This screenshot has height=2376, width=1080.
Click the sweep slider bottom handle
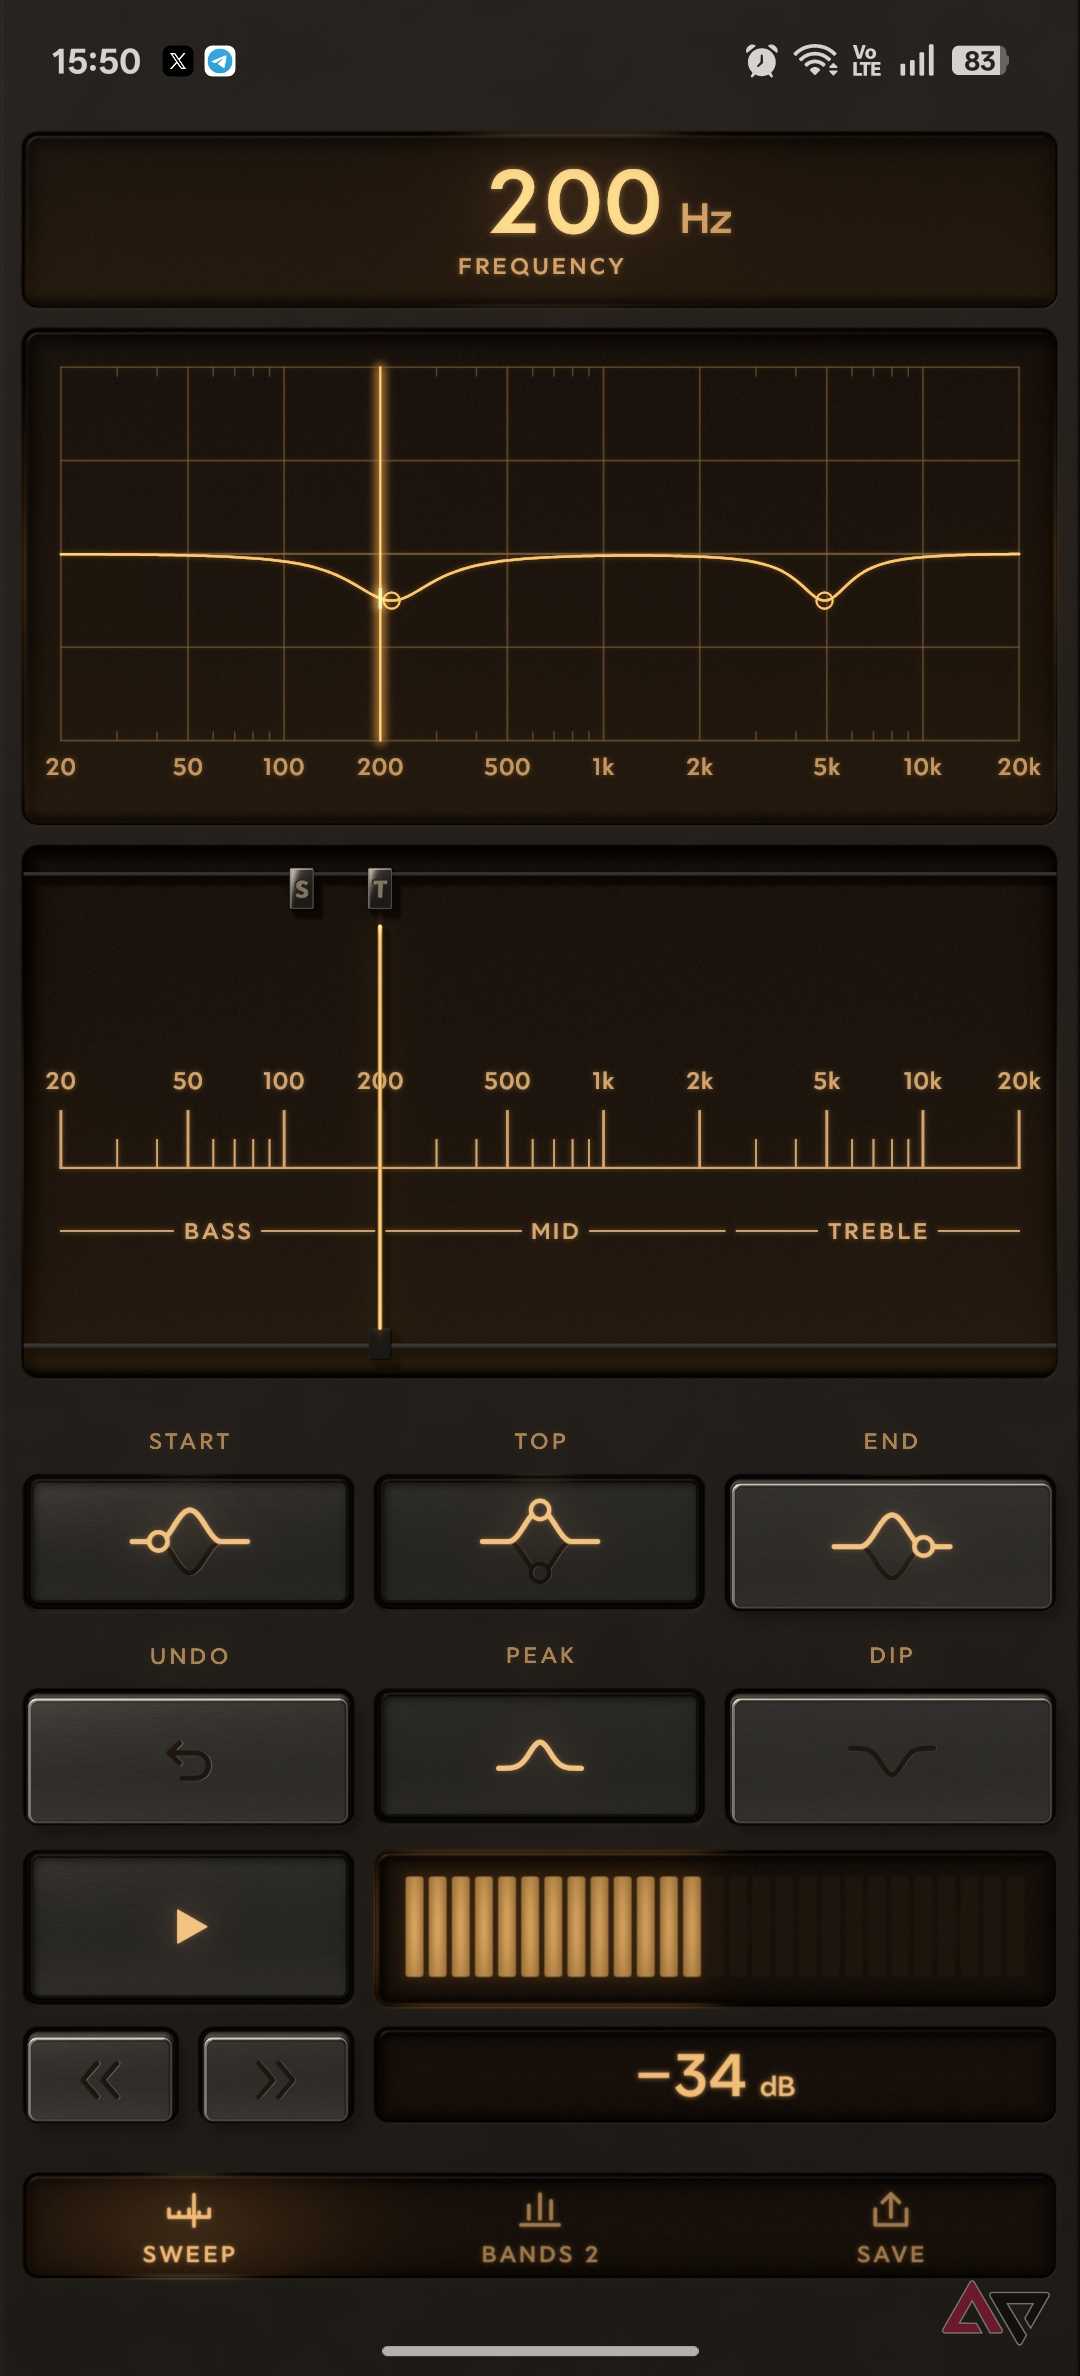[x=380, y=1343]
